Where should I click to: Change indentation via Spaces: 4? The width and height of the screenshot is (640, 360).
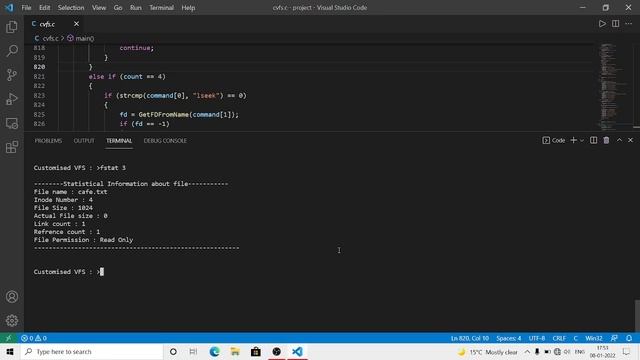[509, 338]
